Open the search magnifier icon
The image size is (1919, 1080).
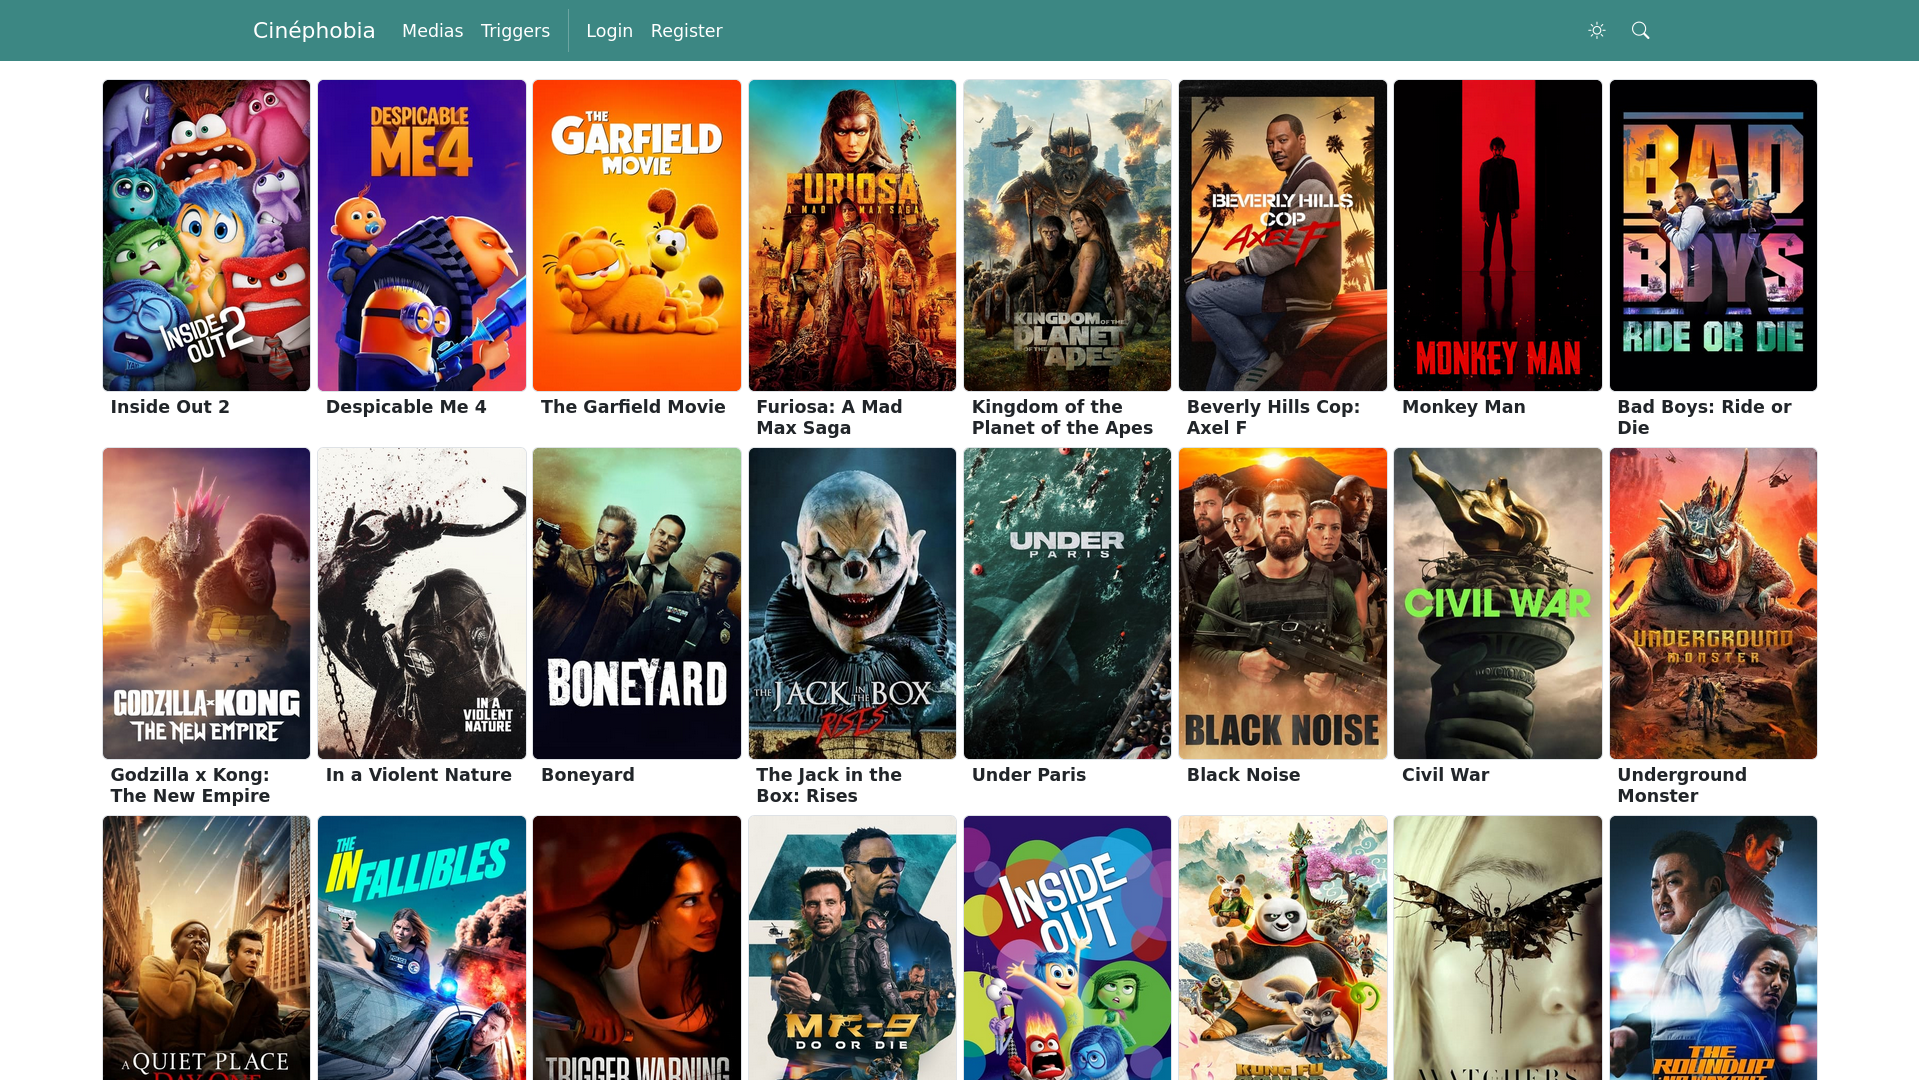click(1641, 31)
